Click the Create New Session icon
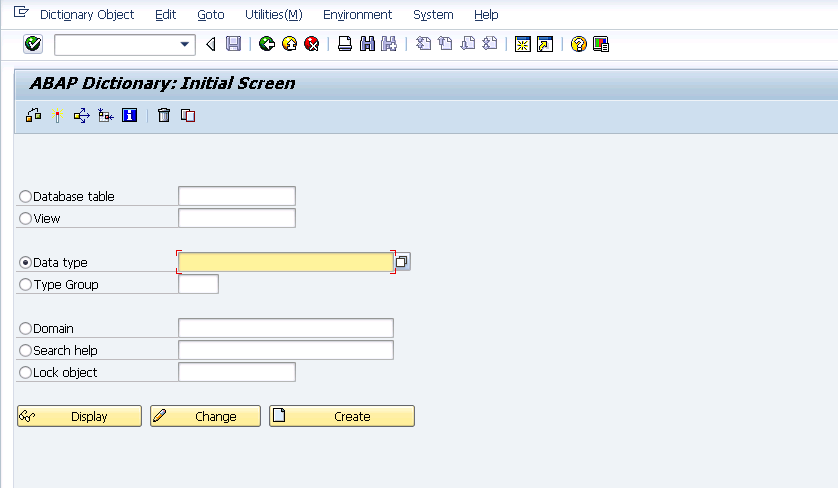 [x=523, y=44]
